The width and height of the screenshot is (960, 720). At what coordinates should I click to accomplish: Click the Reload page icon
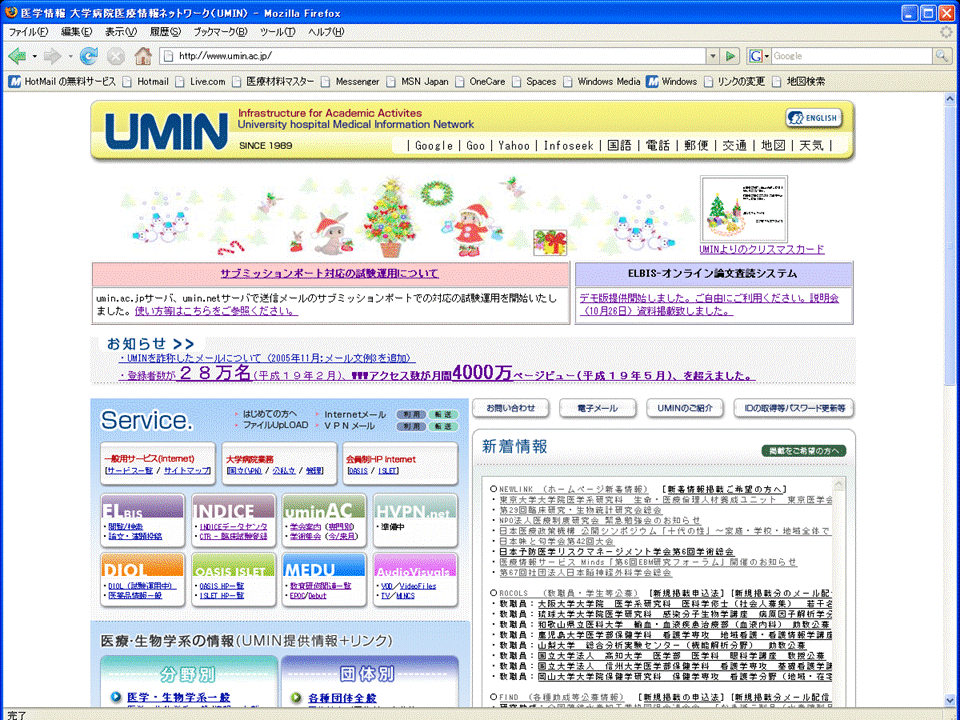(x=89, y=56)
